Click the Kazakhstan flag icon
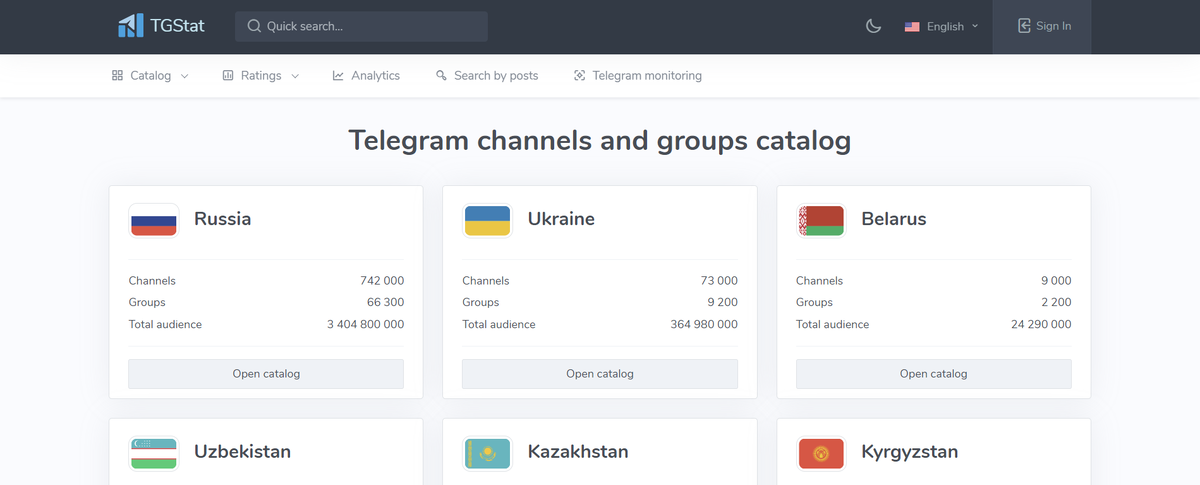 click(x=487, y=453)
